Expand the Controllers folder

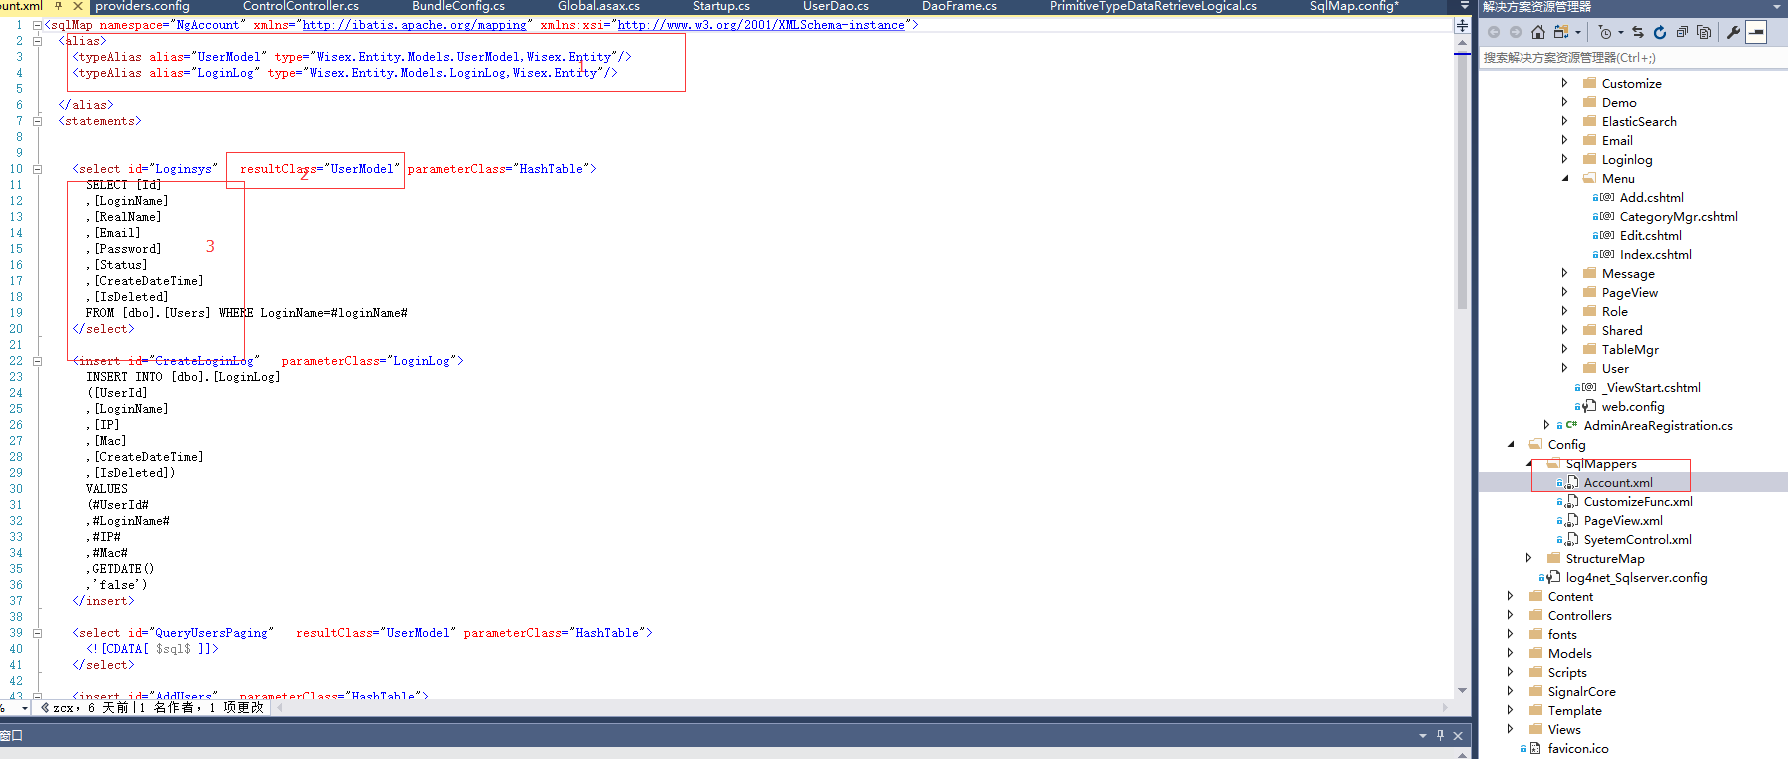1511,615
